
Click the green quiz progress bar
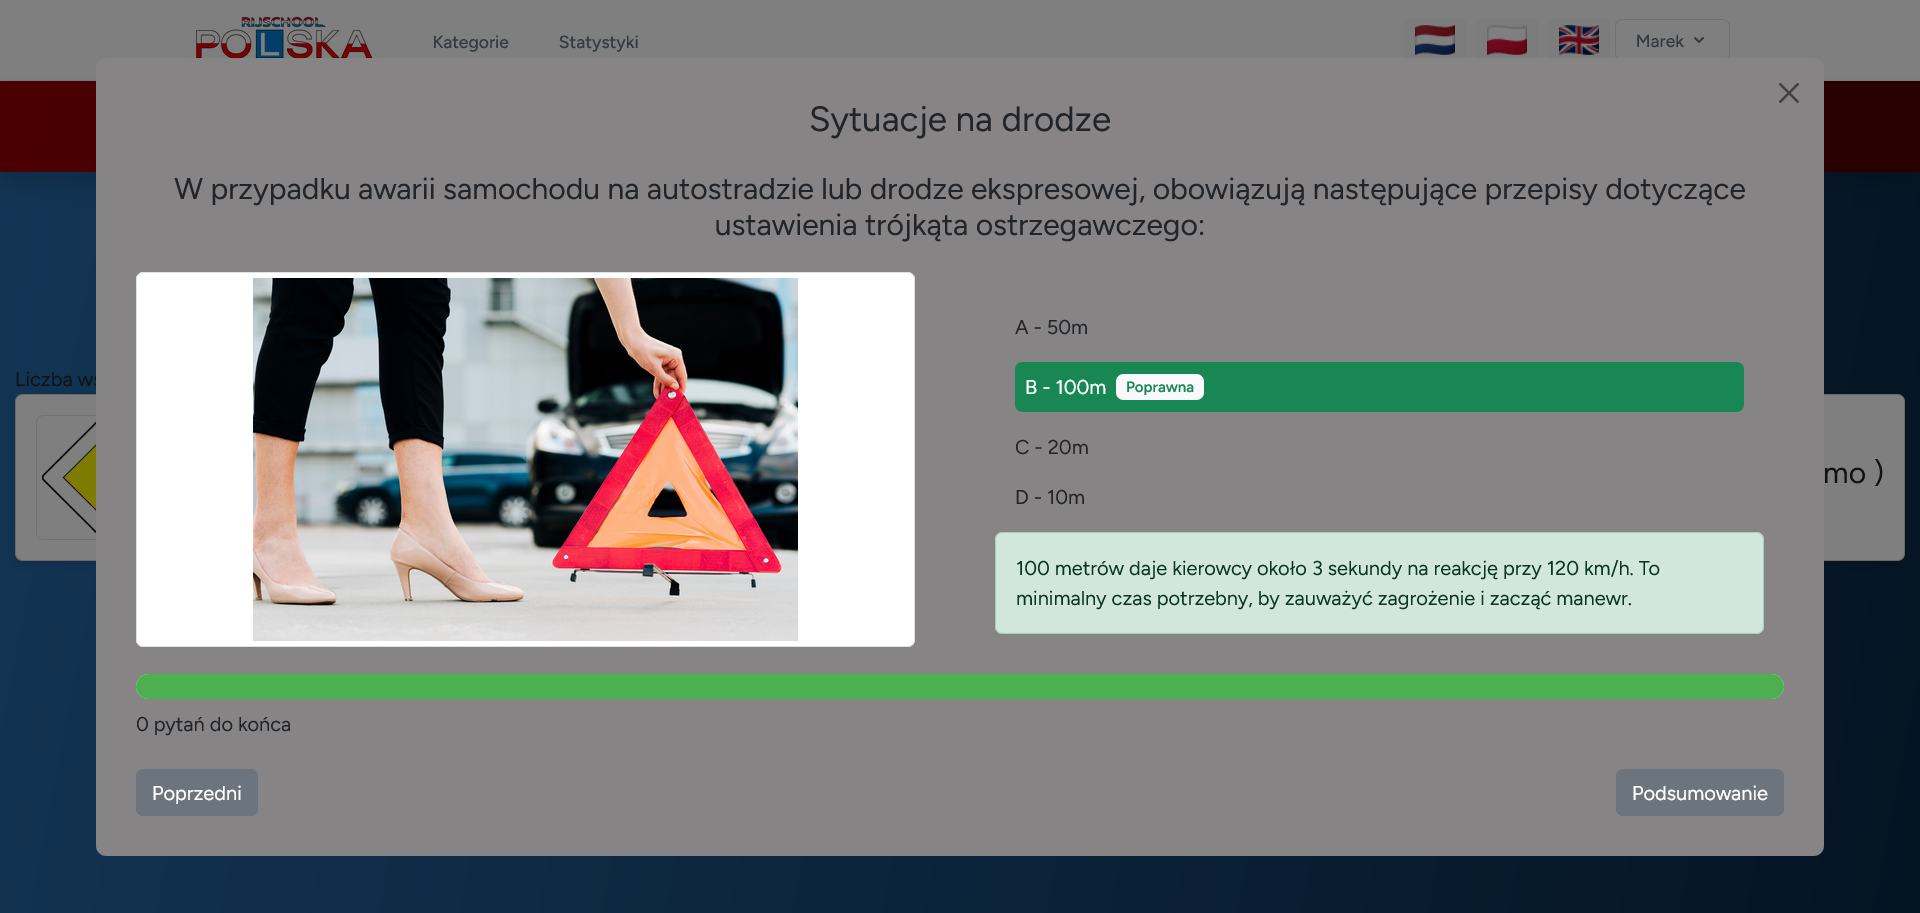click(x=959, y=686)
